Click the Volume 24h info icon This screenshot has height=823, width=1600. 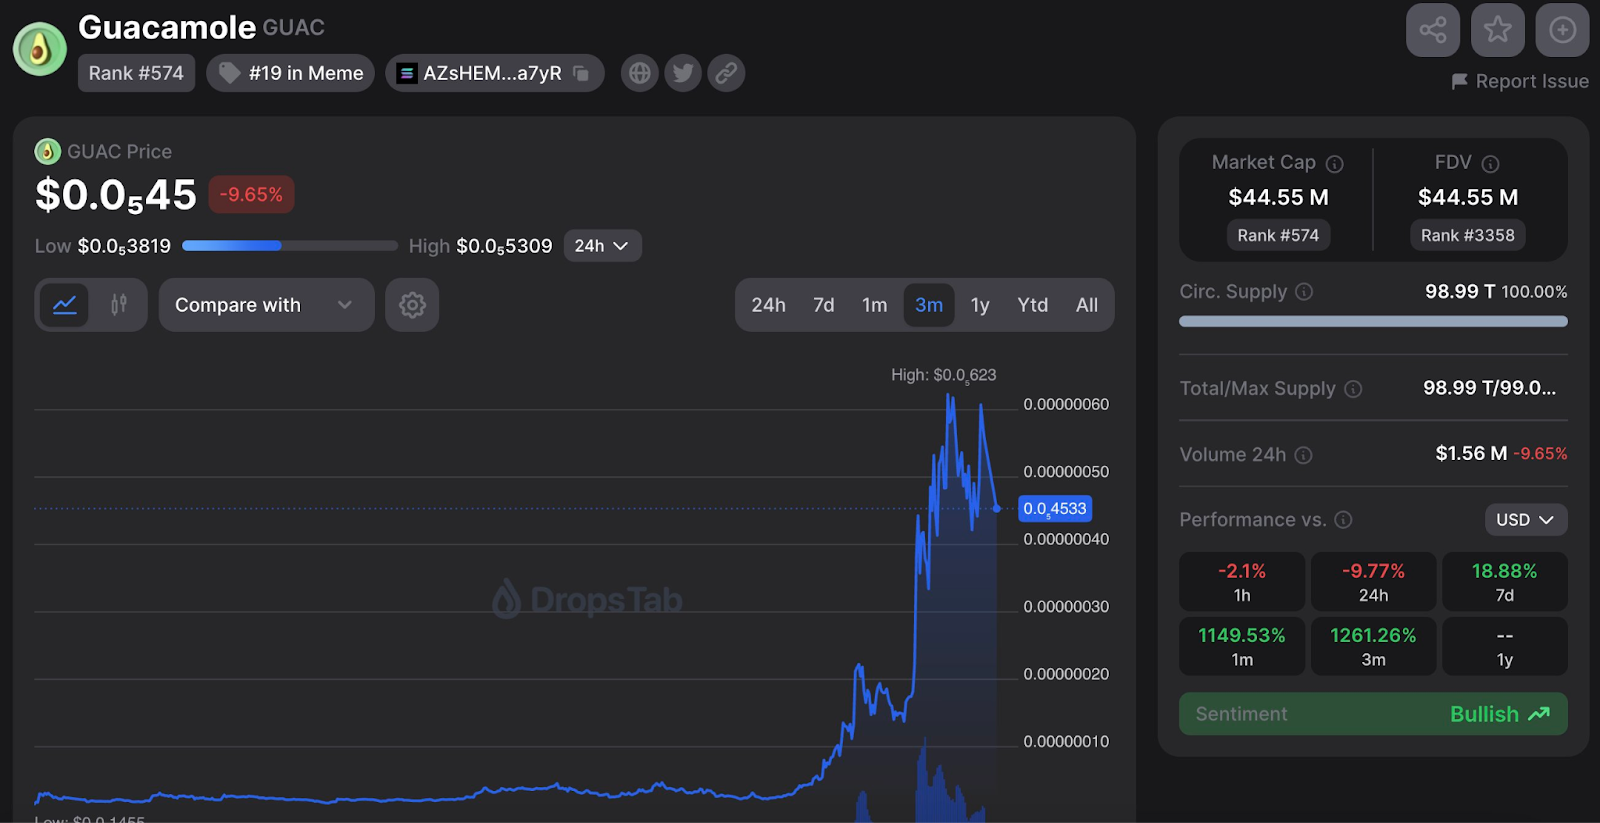1303,455
